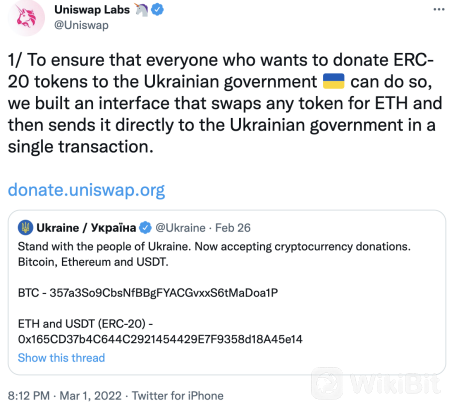Image resolution: width=454 pixels, height=415 pixels.
Task: Click the verified badge next to Україна
Action: tap(145, 228)
